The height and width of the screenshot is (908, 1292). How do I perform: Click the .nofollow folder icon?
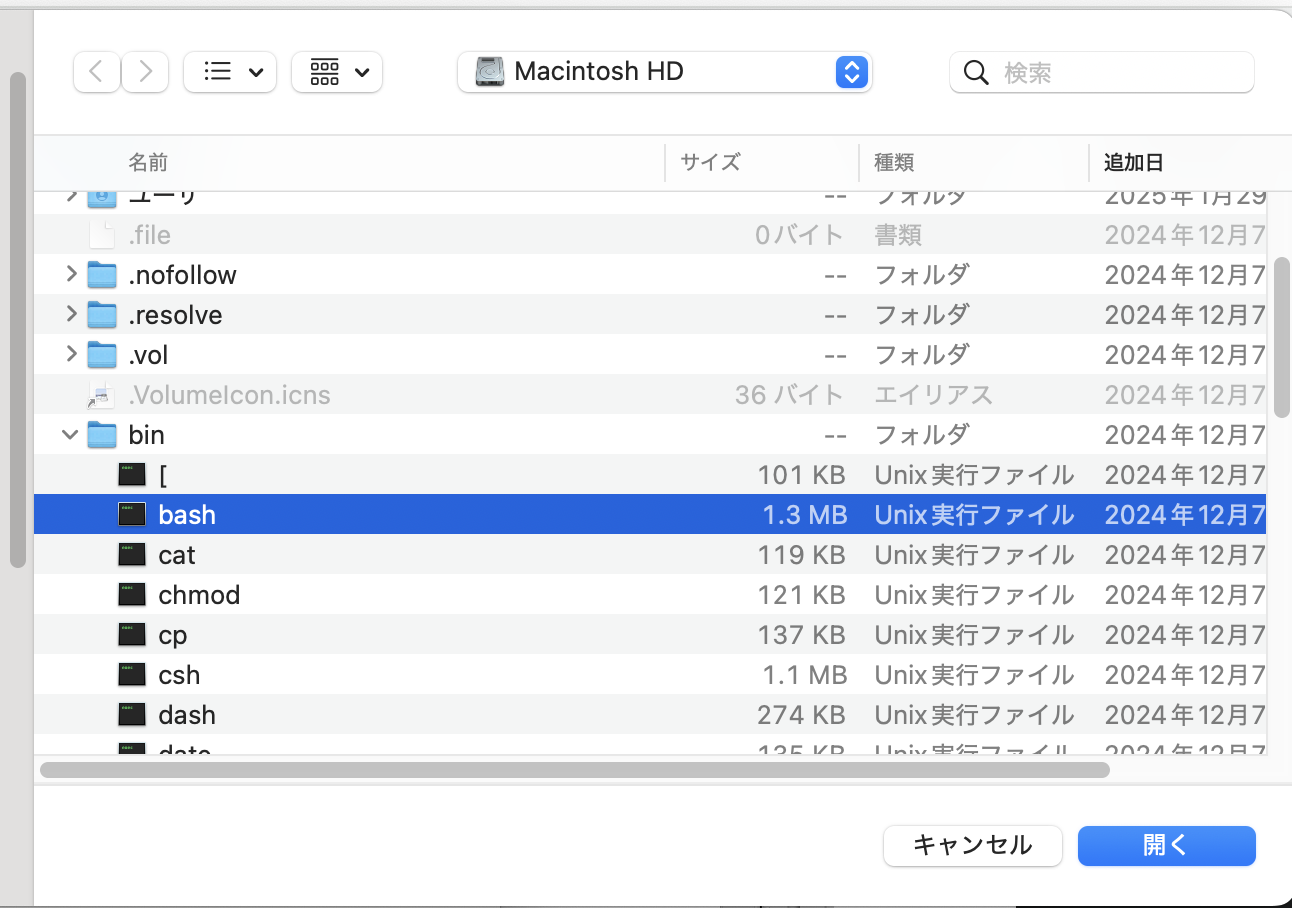[x=102, y=274]
